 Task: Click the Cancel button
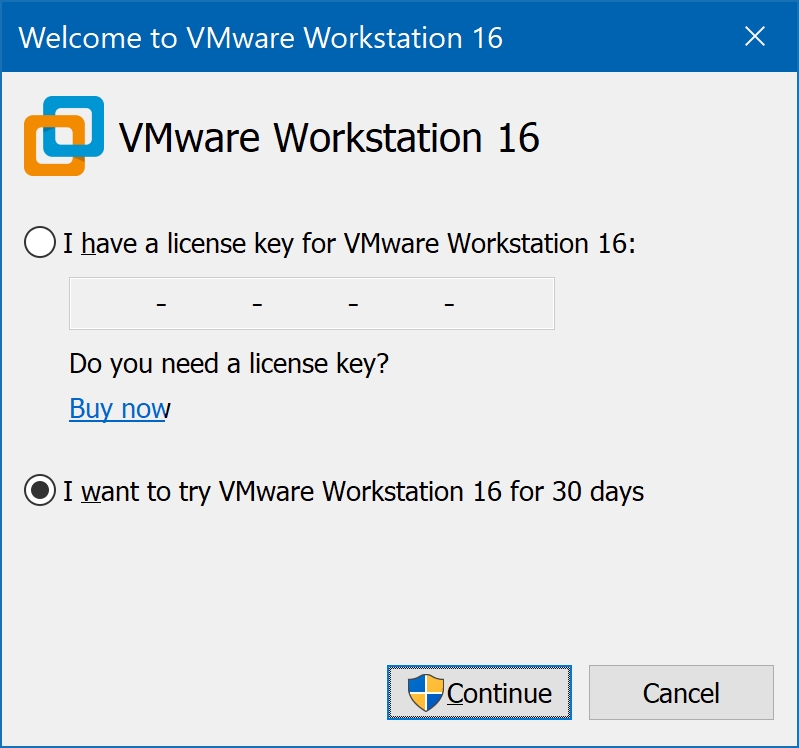pos(681,692)
